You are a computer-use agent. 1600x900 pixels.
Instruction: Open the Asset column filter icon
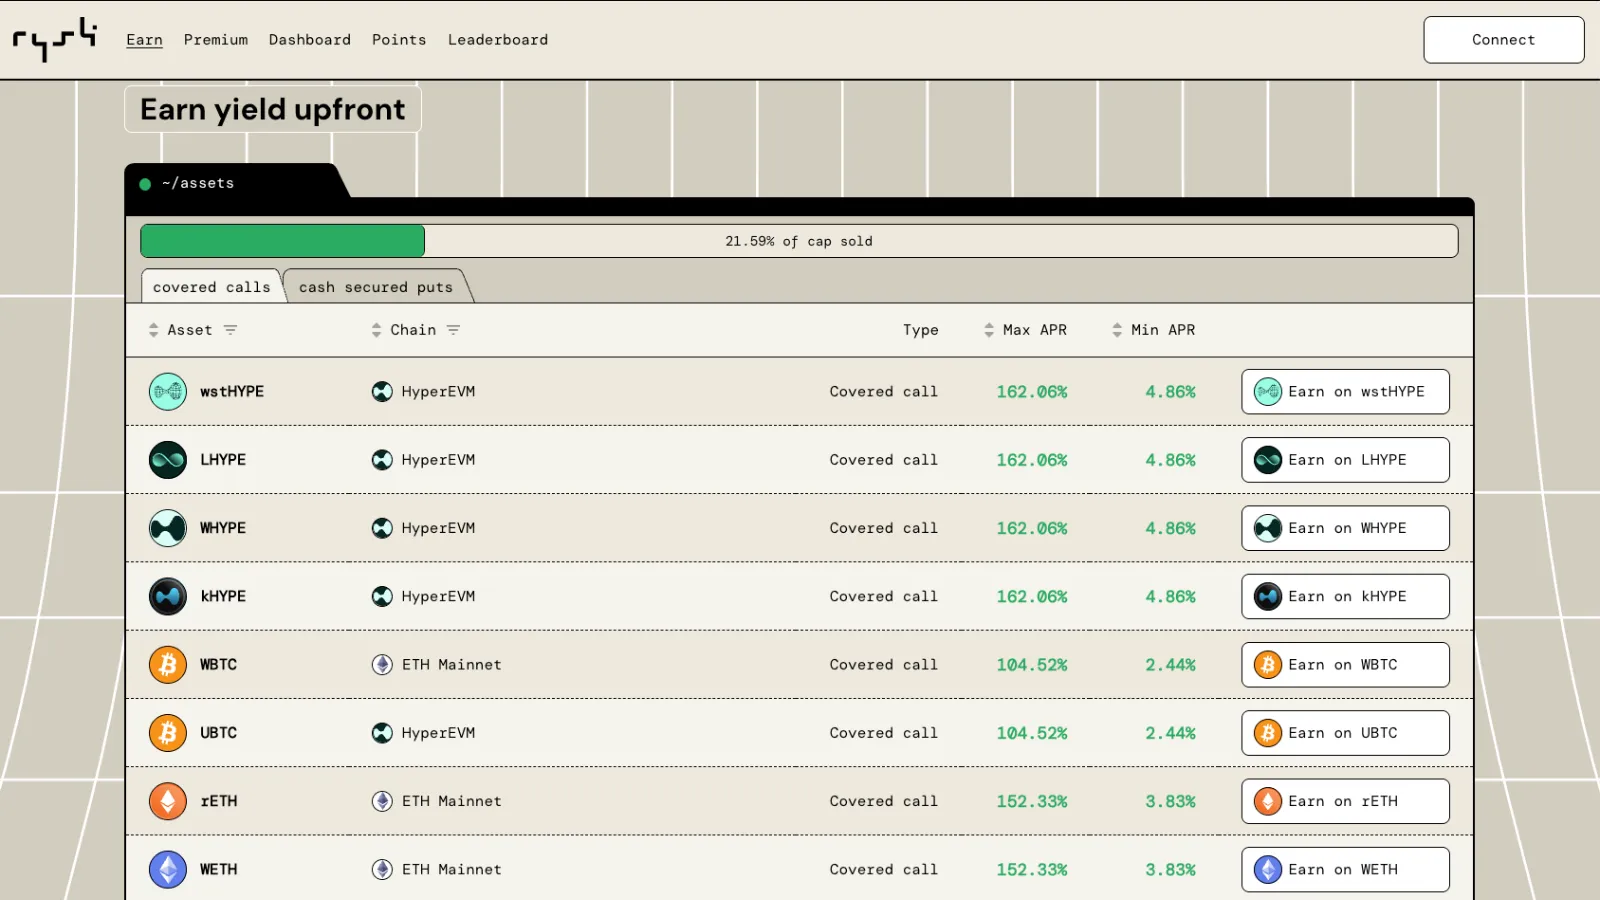230,330
